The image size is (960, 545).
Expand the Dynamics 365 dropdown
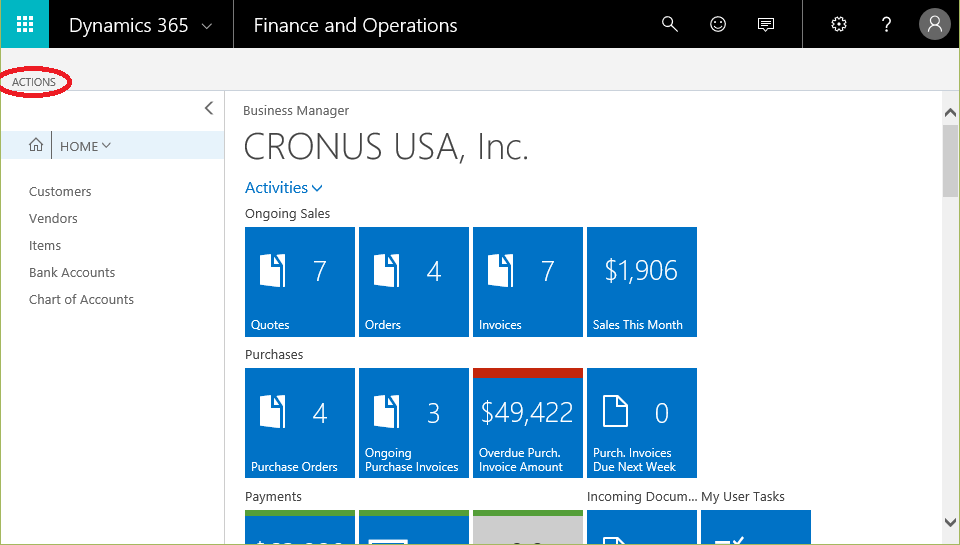pos(207,26)
